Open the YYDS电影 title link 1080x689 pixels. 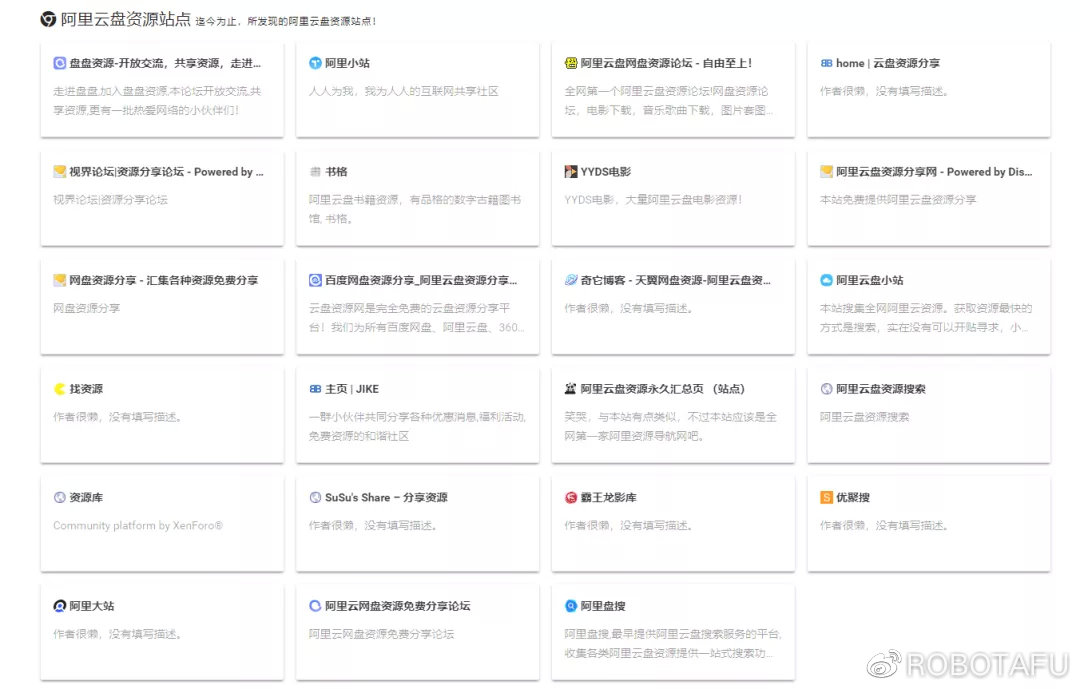pos(605,172)
